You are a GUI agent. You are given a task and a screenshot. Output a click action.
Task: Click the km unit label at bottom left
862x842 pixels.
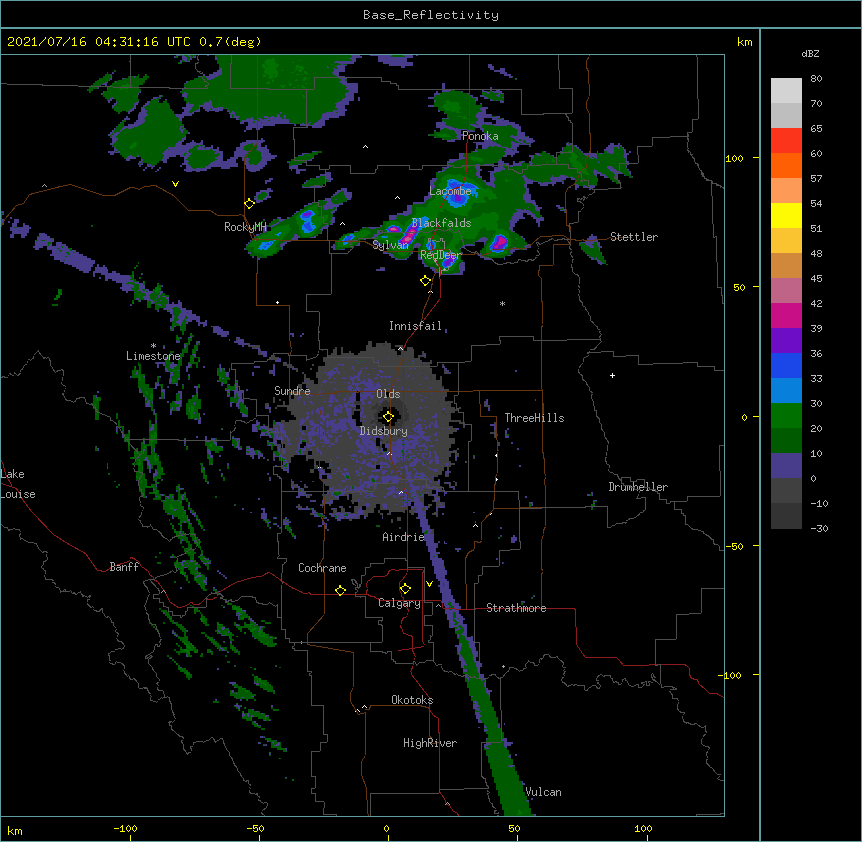coord(15,830)
